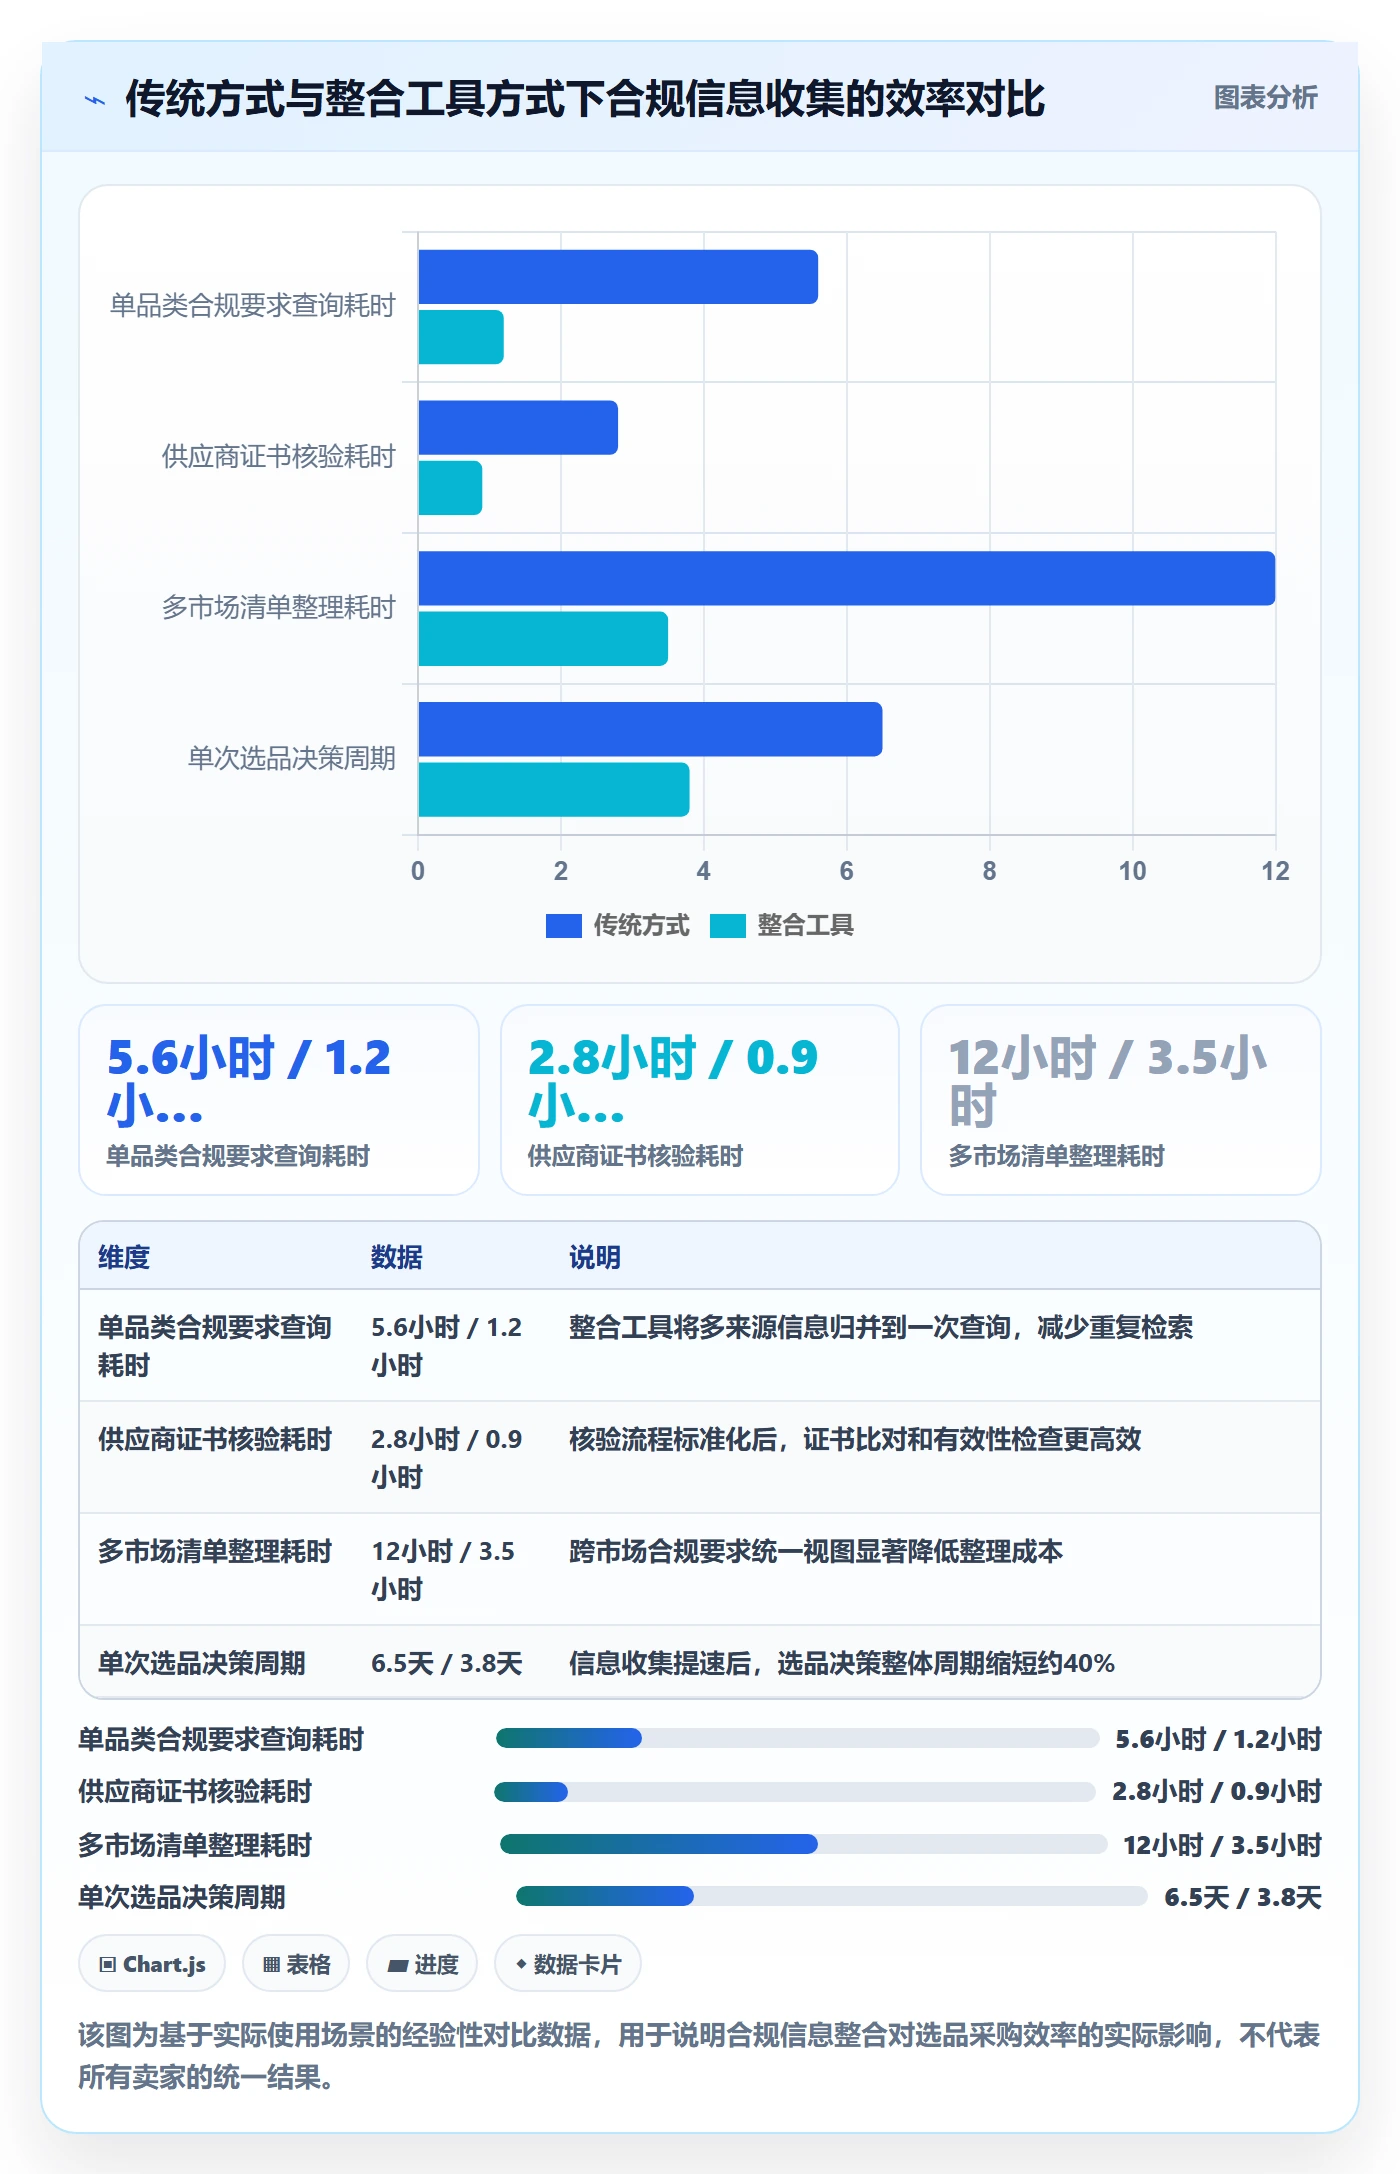The height and width of the screenshot is (2174, 1400).
Task: Click the description 整合工具将多来源信息归并到一次查询
Action: click(881, 1327)
